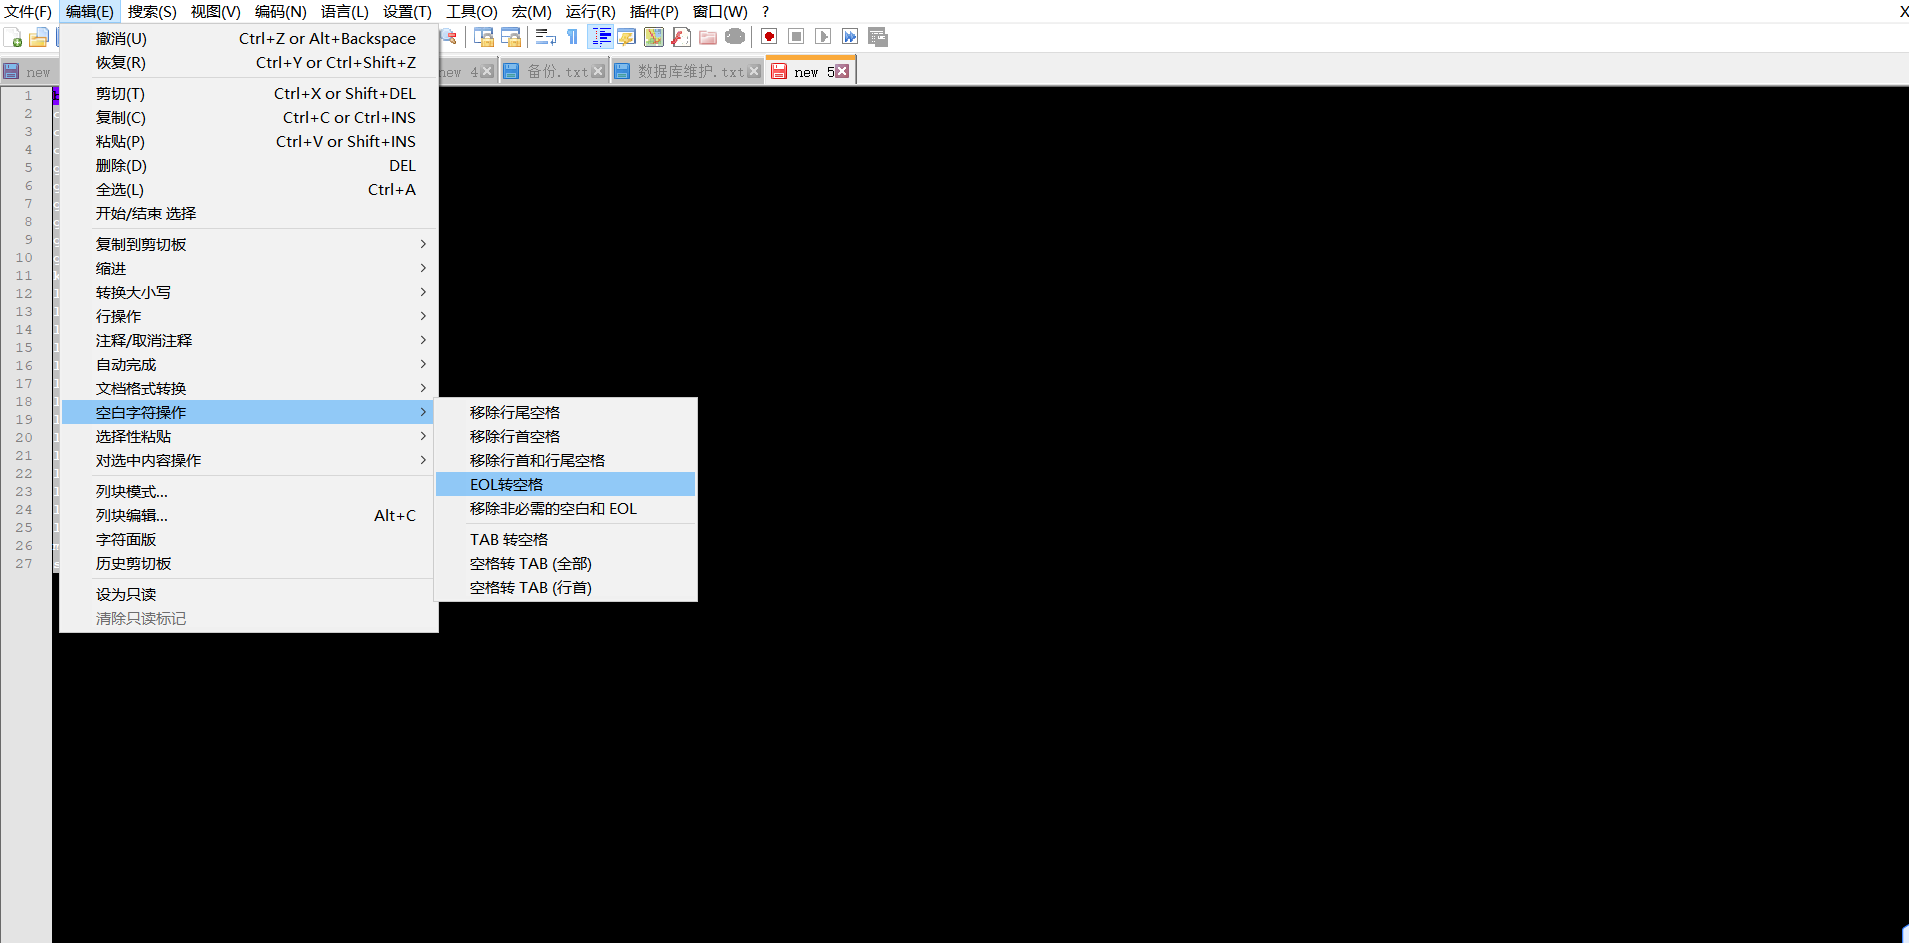Open the 插件(P) menu
Image resolution: width=1909 pixels, height=943 pixels.
654,11
